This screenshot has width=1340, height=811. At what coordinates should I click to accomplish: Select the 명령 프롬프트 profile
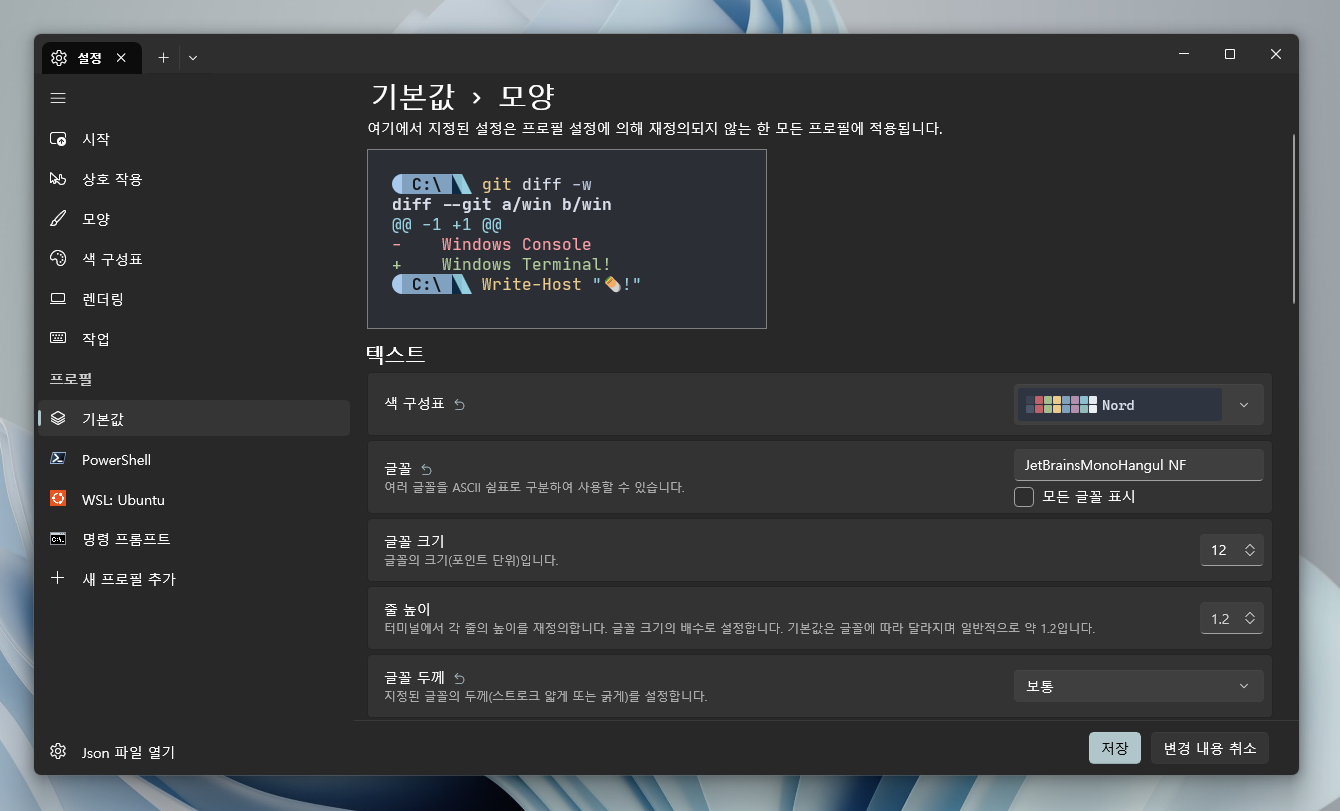coord(194,539)
